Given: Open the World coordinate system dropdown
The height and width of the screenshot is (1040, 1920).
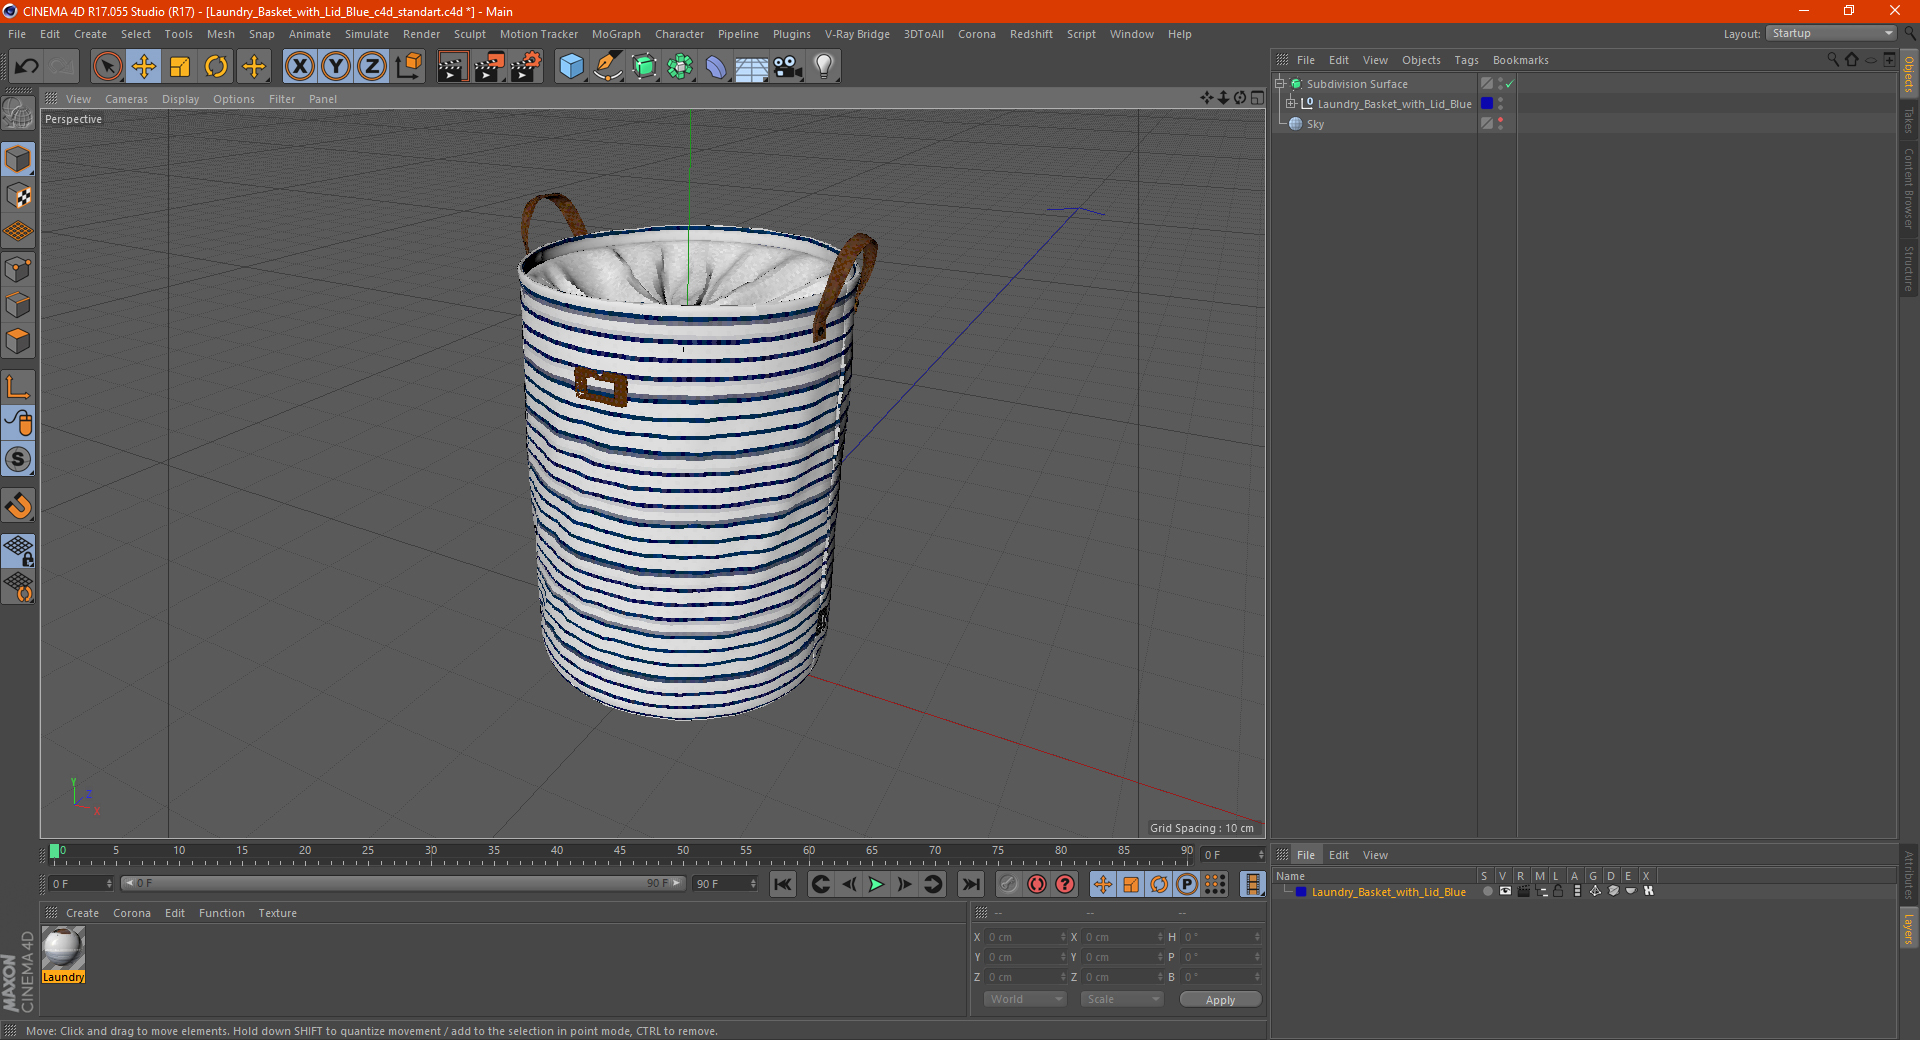Looking at the screenshot, I should tap(1025, 999).
